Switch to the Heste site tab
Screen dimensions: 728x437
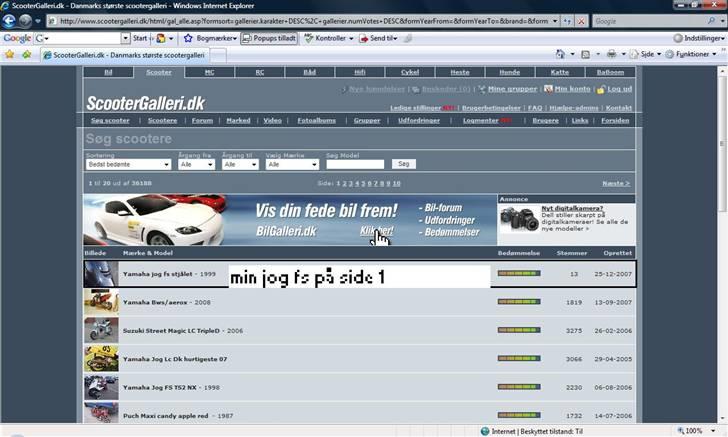click(460, 72)
